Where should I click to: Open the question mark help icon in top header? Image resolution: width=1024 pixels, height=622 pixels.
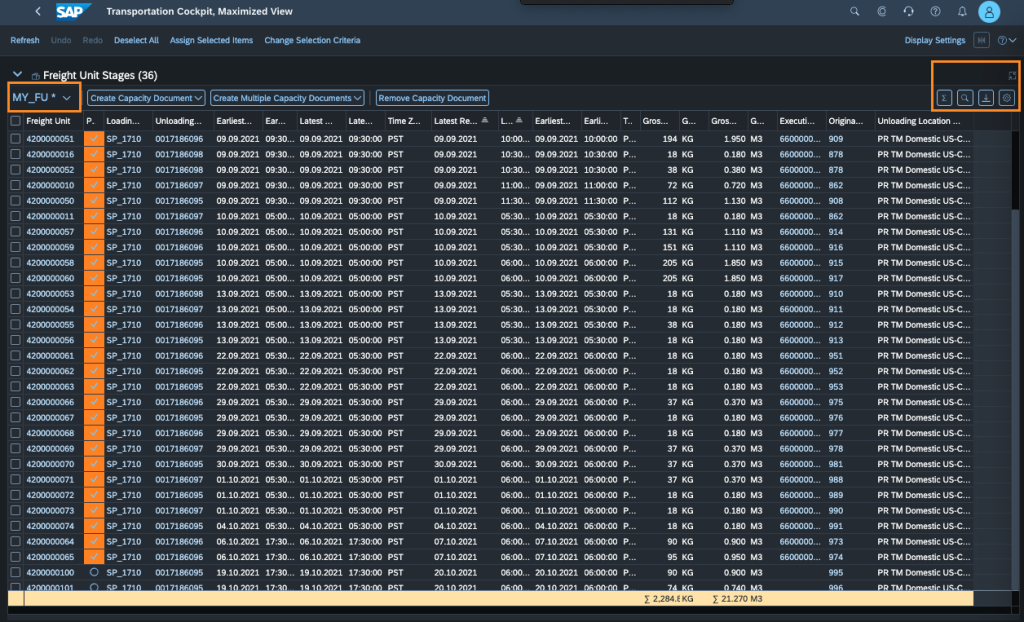click(935, 11)
